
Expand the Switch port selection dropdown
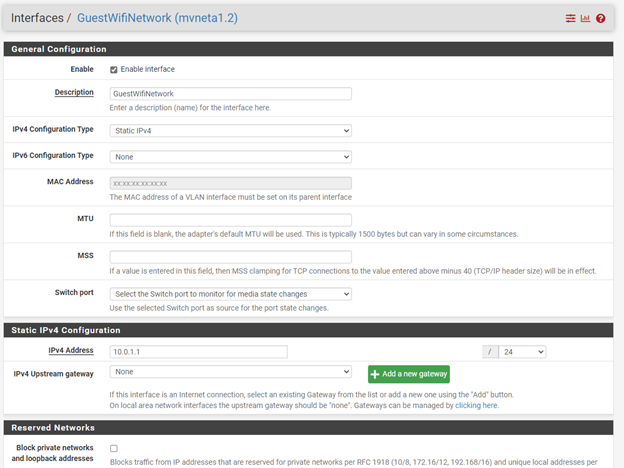pyautogui.click(x=230, y=294)
